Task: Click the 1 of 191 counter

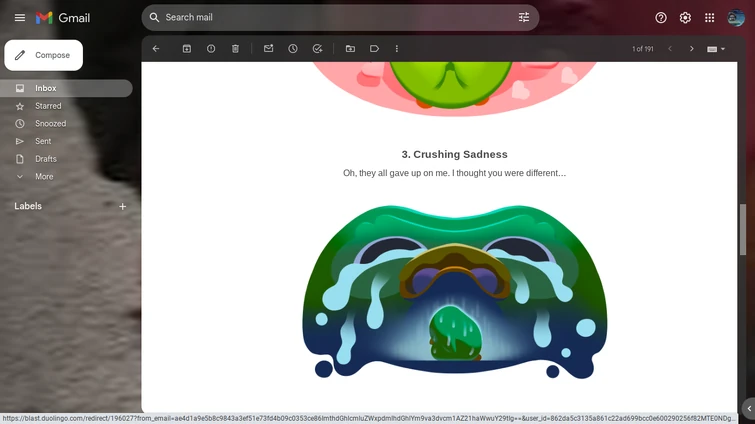Action: 642,49
